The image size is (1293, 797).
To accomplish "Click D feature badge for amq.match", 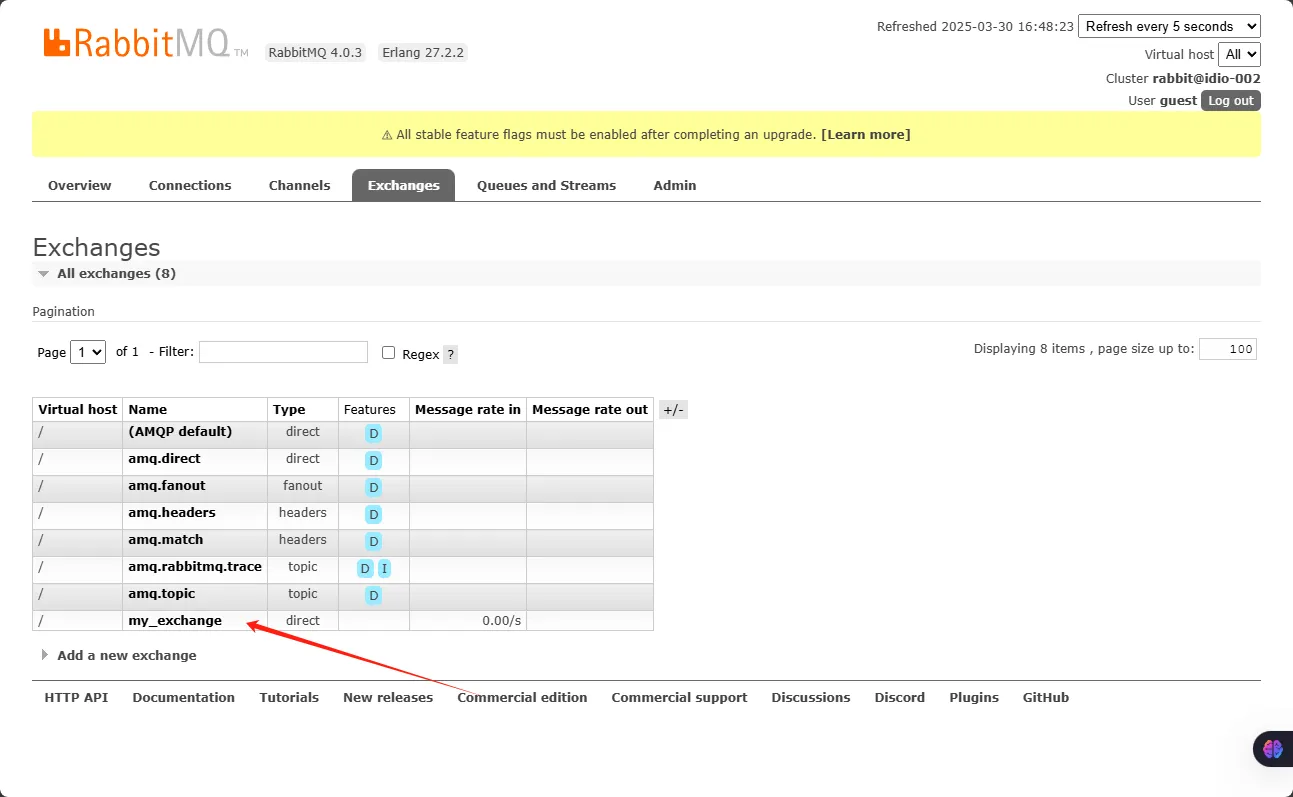I will [373, 542].
